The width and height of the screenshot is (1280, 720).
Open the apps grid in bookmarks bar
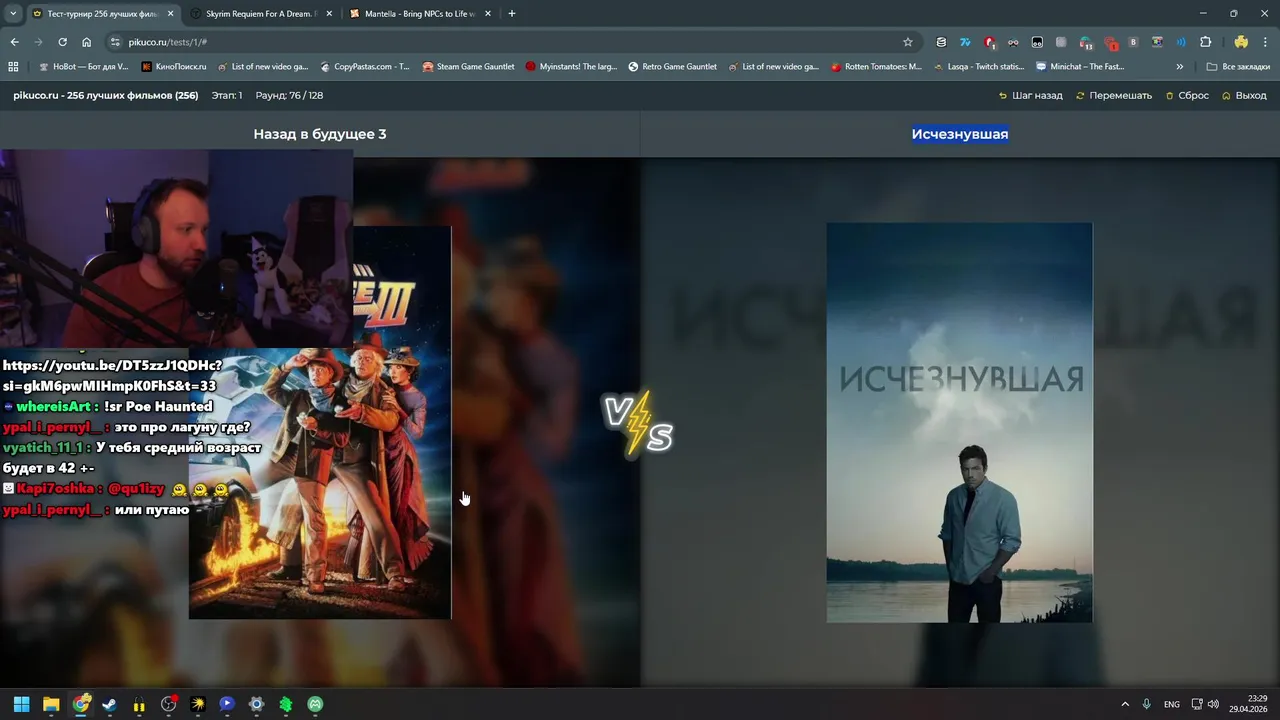(13, 67)
